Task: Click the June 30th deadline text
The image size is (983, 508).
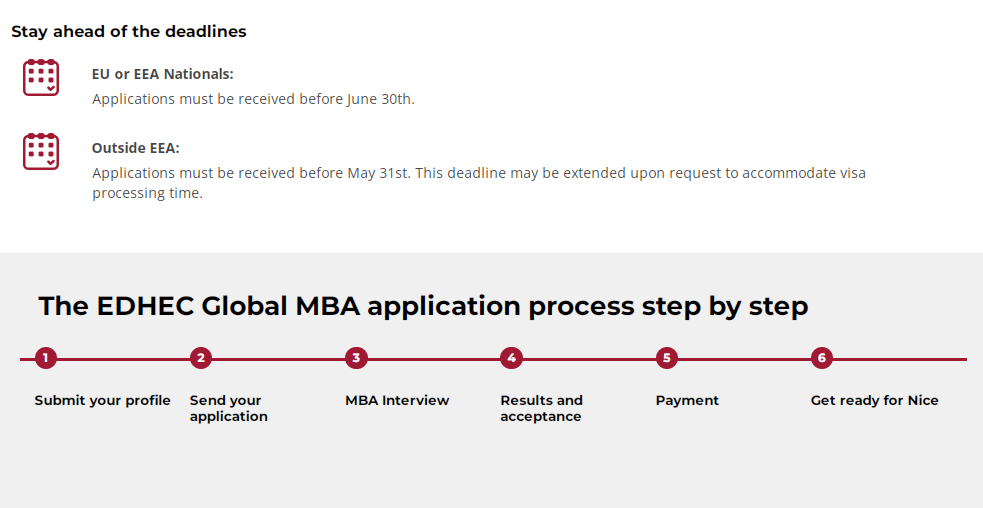Action: coord(253,99)
